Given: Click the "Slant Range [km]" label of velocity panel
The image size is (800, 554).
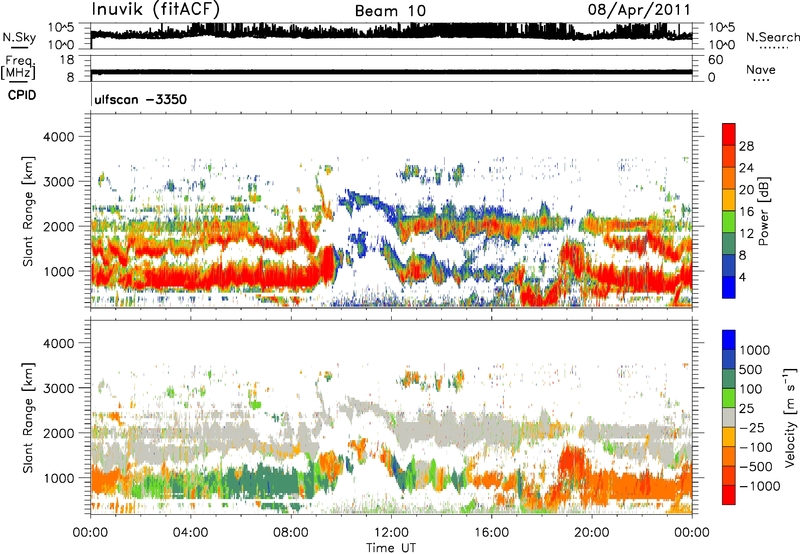Looking at the screenshot, I should click(28, 418).
